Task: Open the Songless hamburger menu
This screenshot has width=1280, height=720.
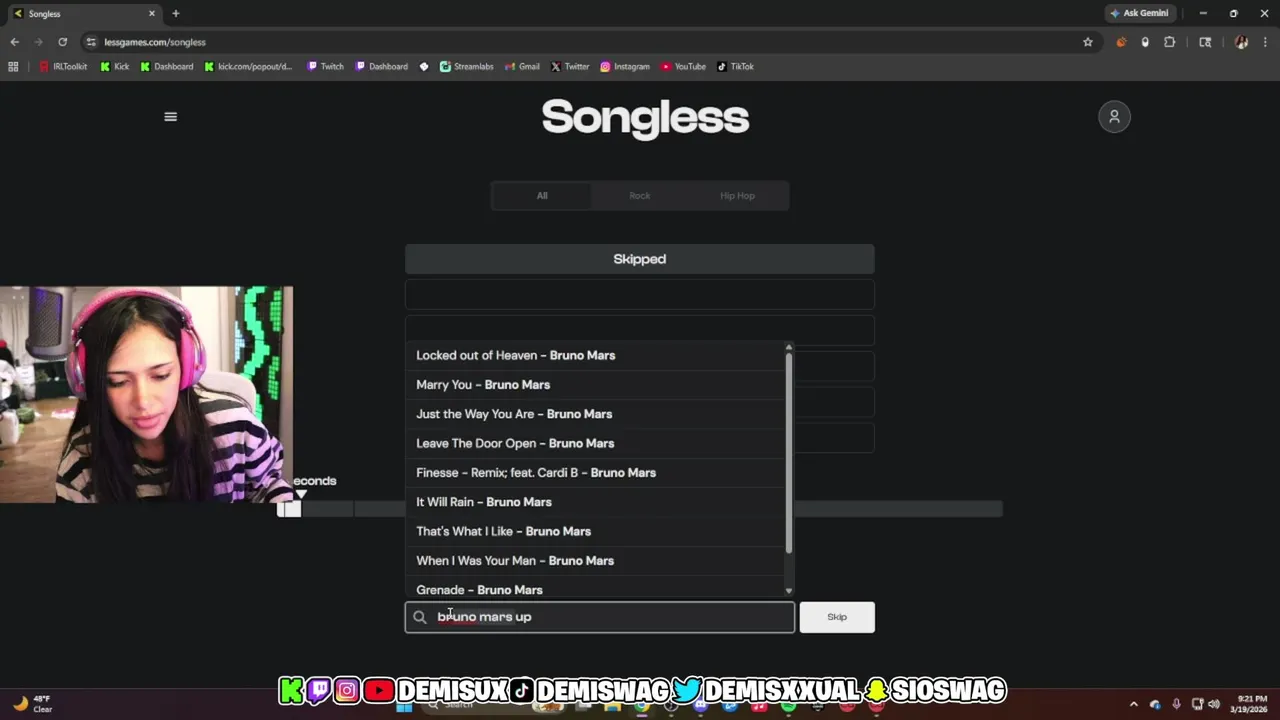Action: 170,117
